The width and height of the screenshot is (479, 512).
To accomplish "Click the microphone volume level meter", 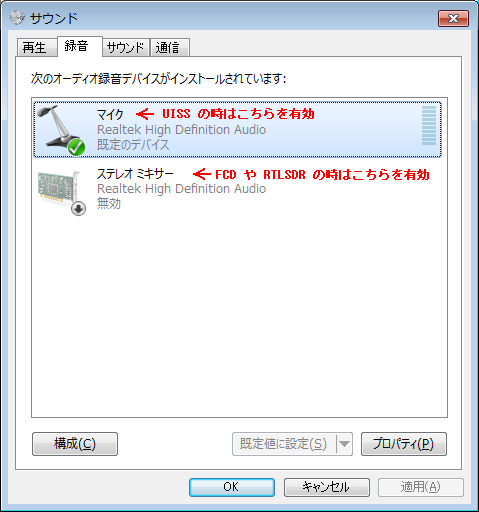I will [x=429, y=125].
